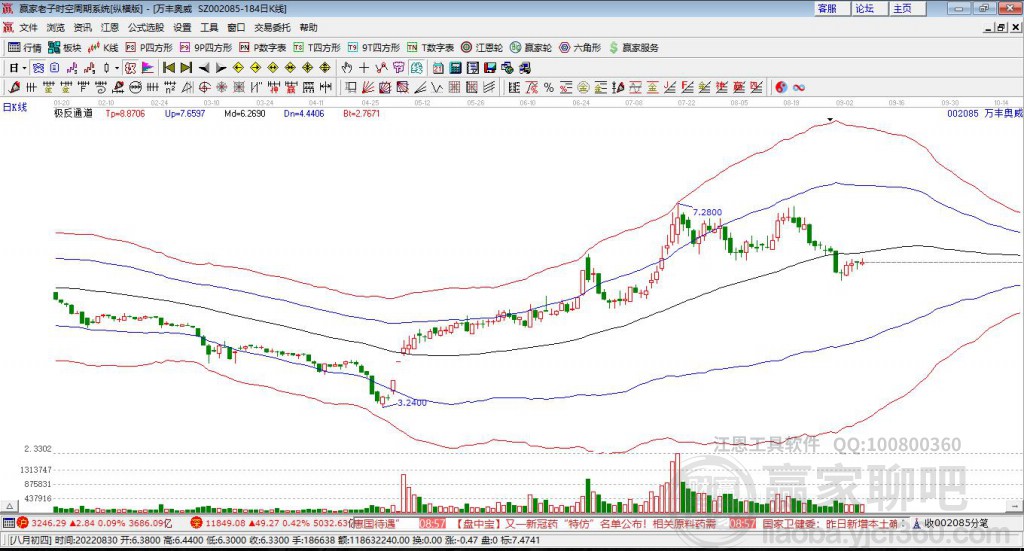Click the Md=6.2690 value
1024x551 pixels.
tap(245, 113)
